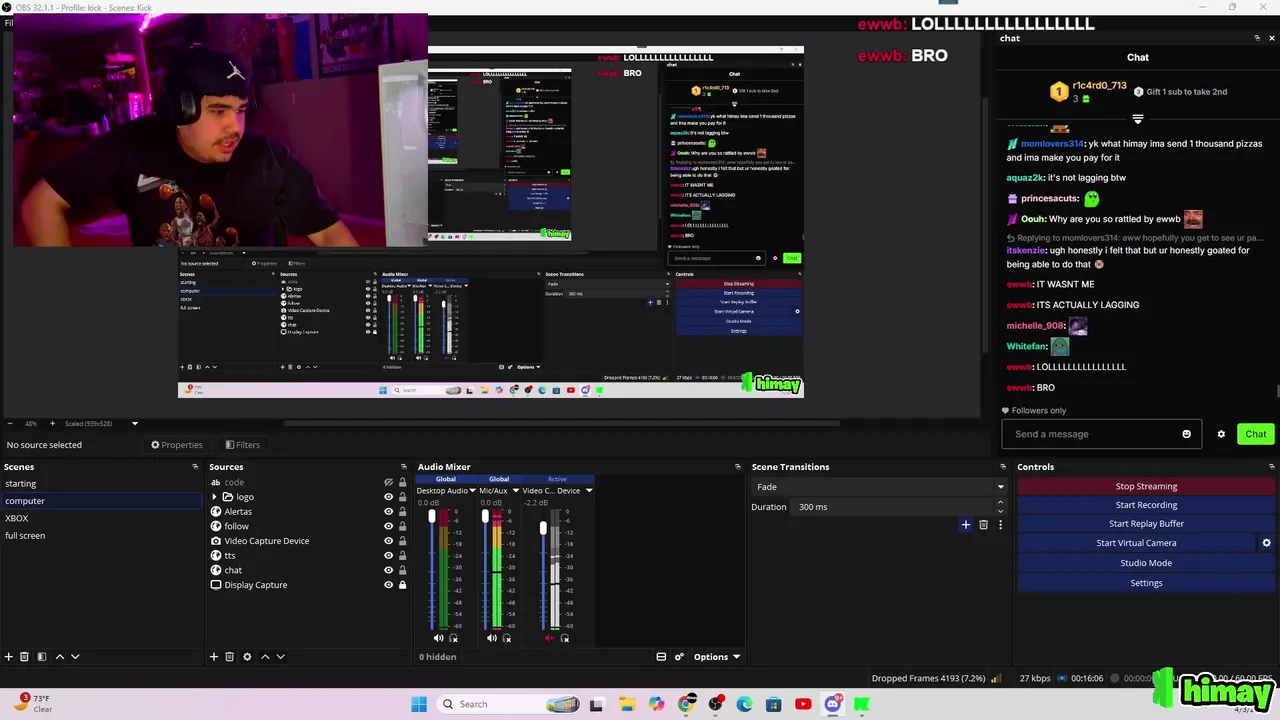Pop out Scenes dock icon
The width and height of the screenshot is (1280, 720).
click(195, 467)
